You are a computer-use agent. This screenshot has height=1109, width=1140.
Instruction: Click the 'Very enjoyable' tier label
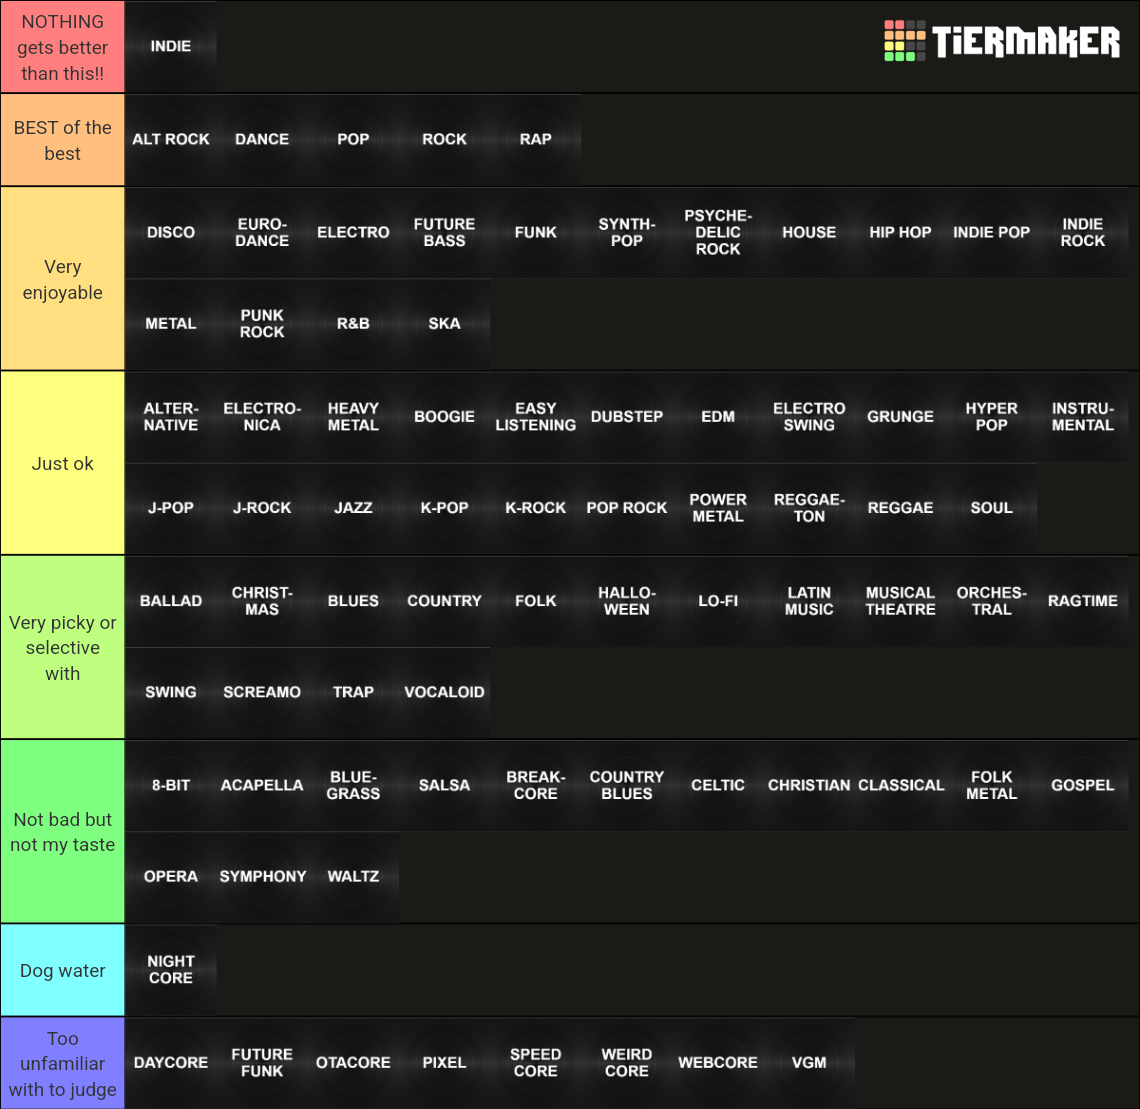coord(62,280)
